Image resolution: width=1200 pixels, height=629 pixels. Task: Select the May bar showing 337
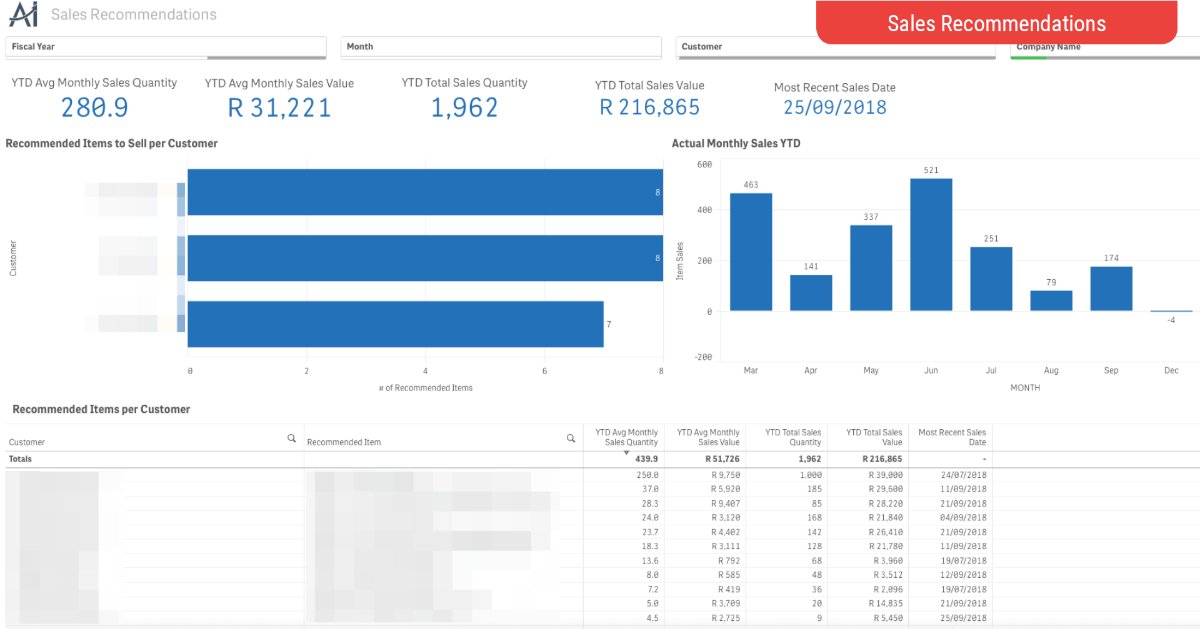[x=871, y=268]
